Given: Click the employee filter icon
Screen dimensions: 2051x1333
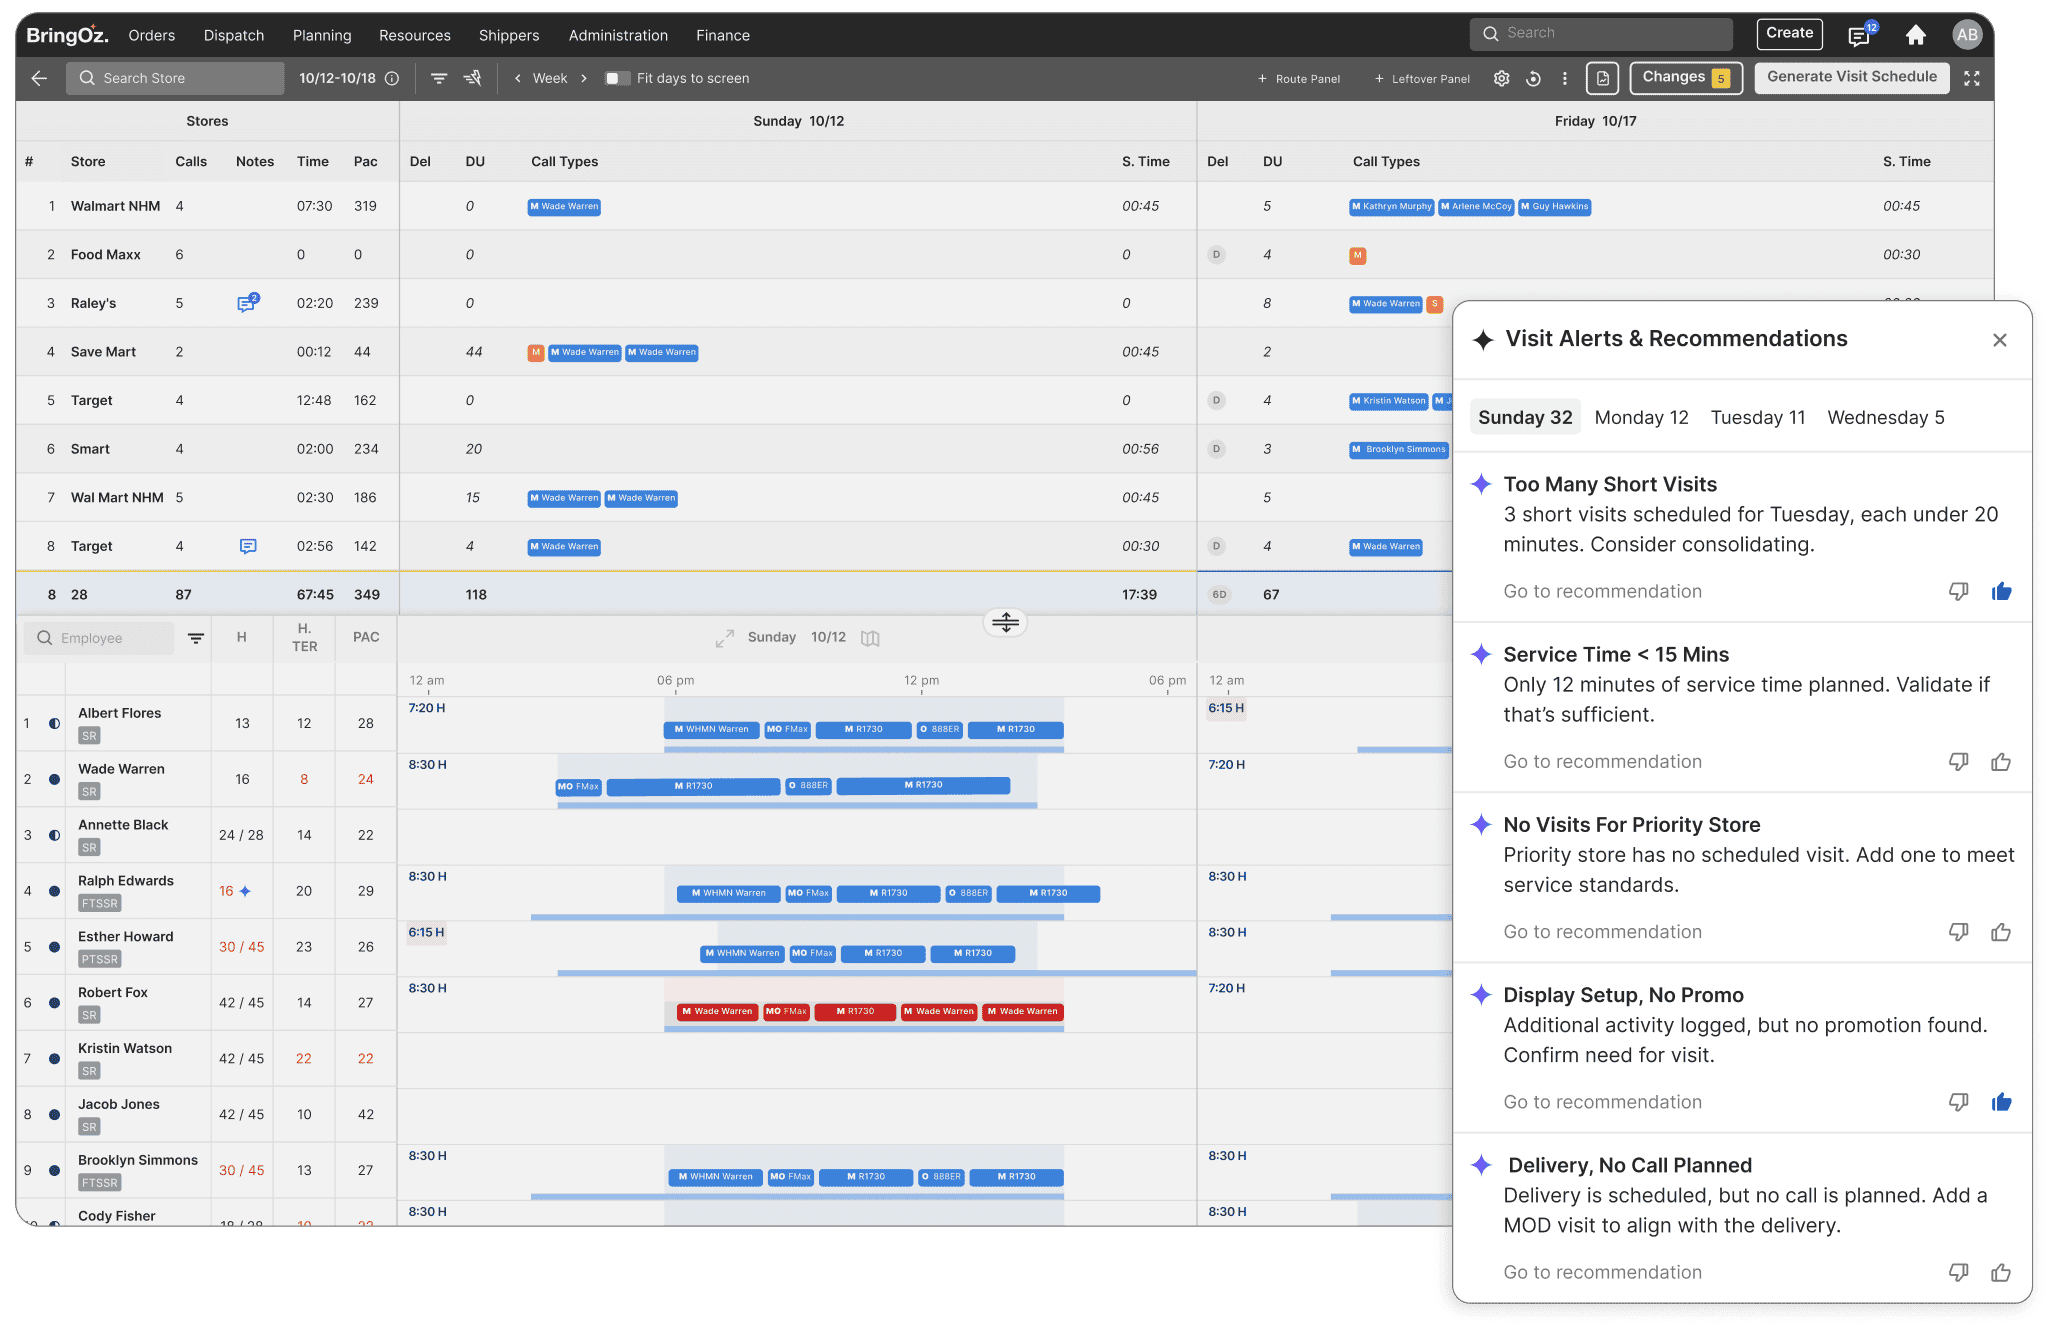Looking at the screenshot, I should [x=196, y=638].
